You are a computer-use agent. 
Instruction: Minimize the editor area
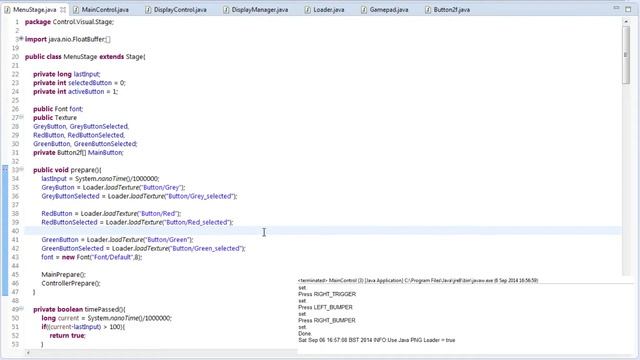(616, 8)
